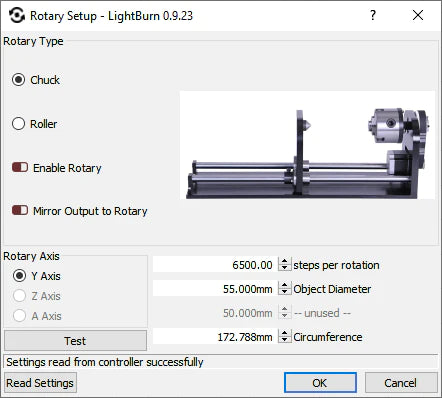Viewport: 442px width, 398px height.
Task: Confirm the dialog with OK
Action: (320, 383)
